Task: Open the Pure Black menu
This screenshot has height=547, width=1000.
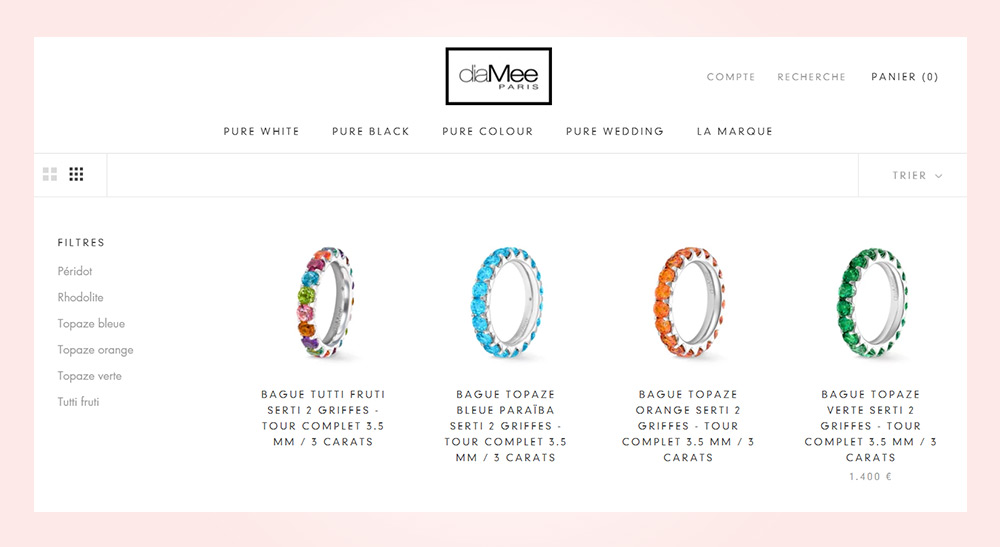Action: (371, 131)
